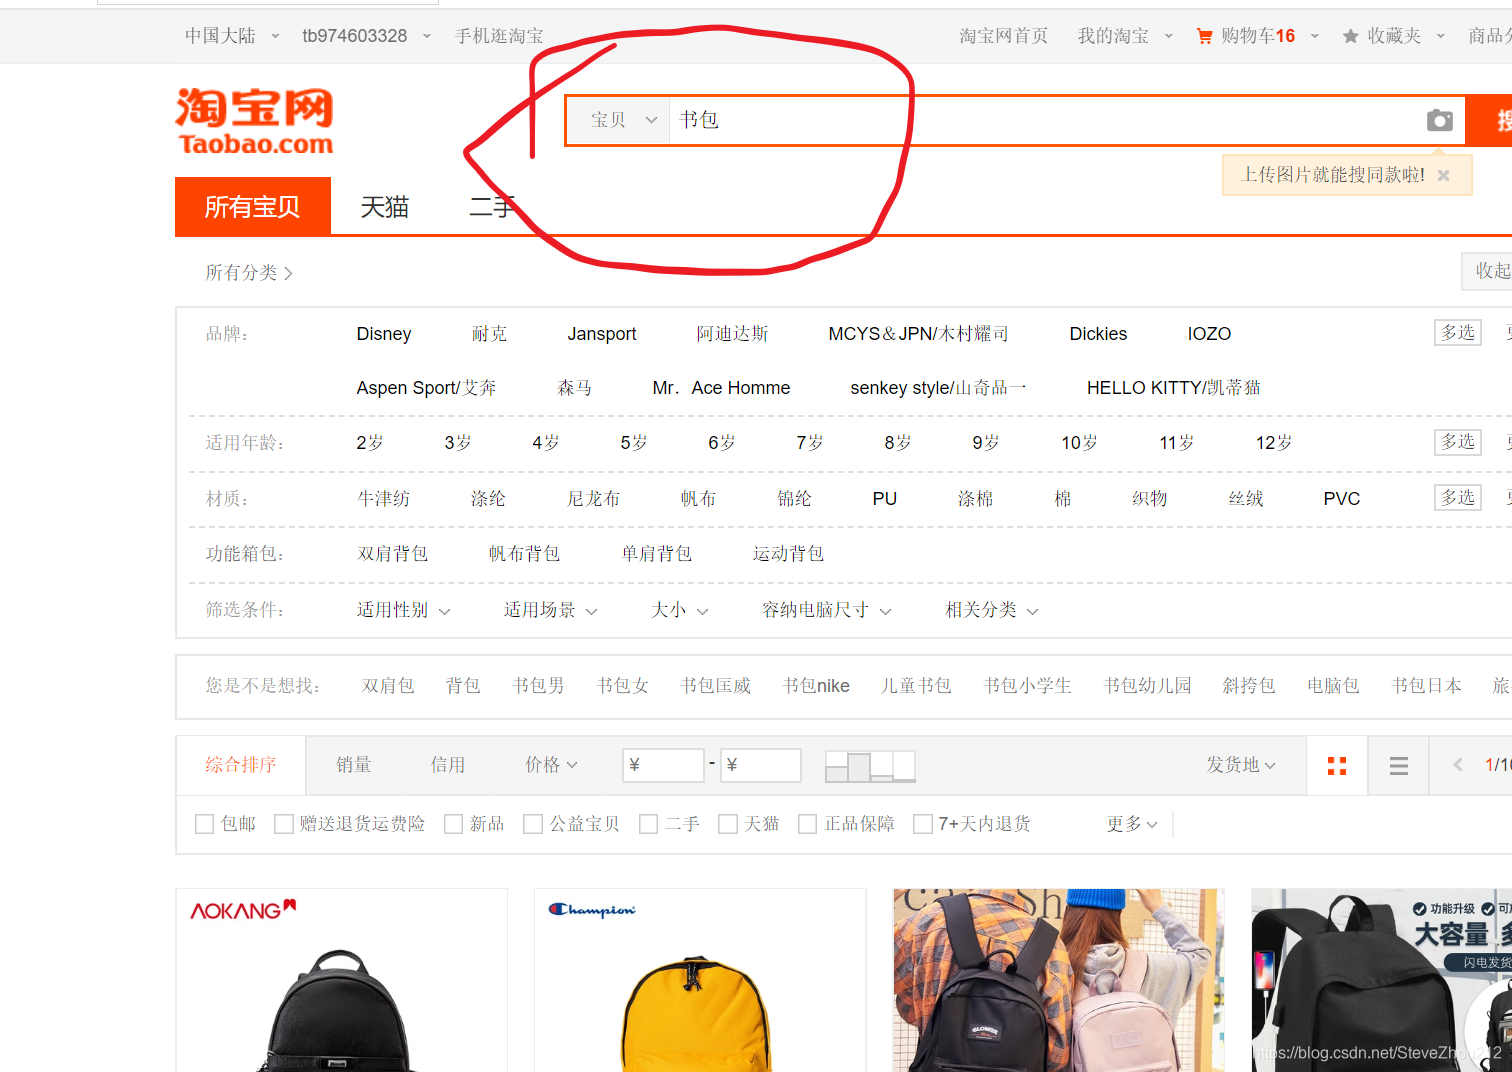Image resolution: width=1512 pixels, height=1072 pixels.
Task: Filter by HELLO KITTY/凯蒂猫 brand
Action: coord(1174,388)
